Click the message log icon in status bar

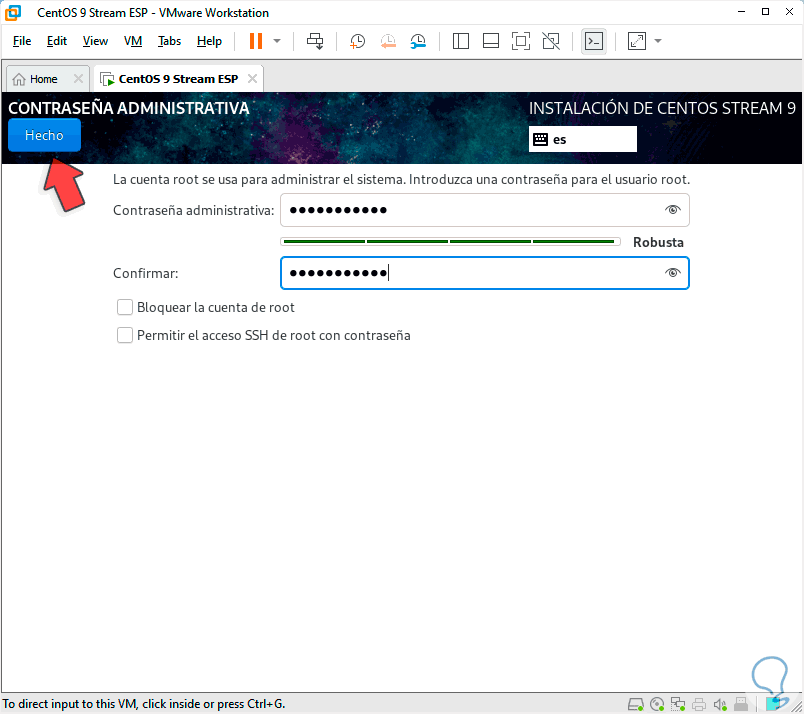pos(775,703)
